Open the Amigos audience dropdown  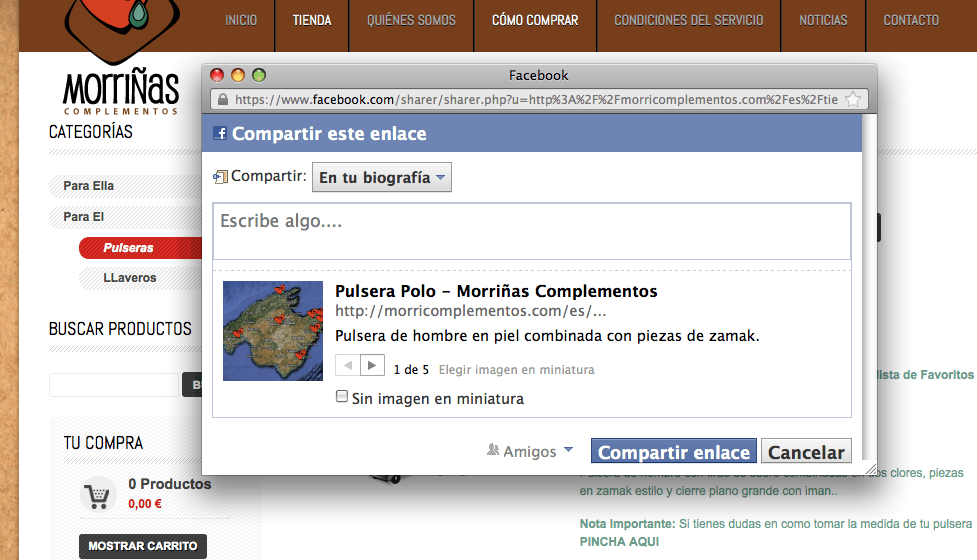(530, 451)
